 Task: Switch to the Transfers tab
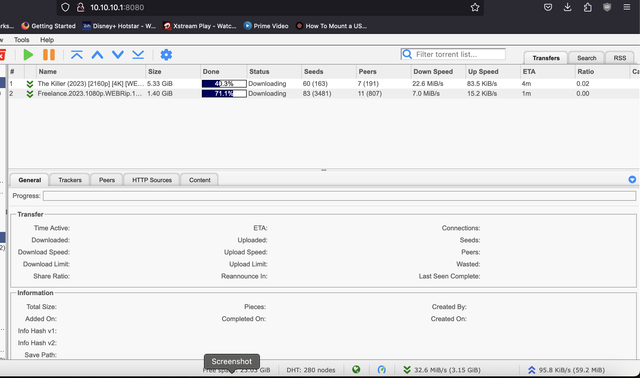pos(546,58)
